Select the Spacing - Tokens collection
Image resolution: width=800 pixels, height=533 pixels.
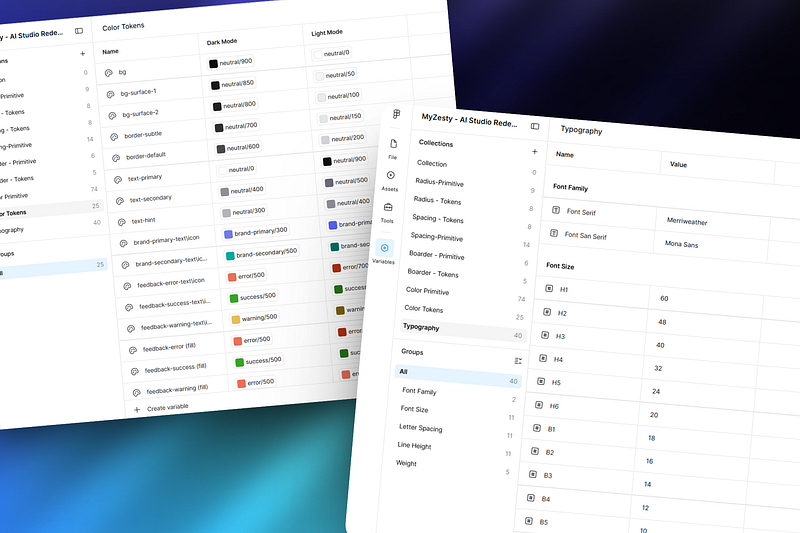tap(438, 218)
